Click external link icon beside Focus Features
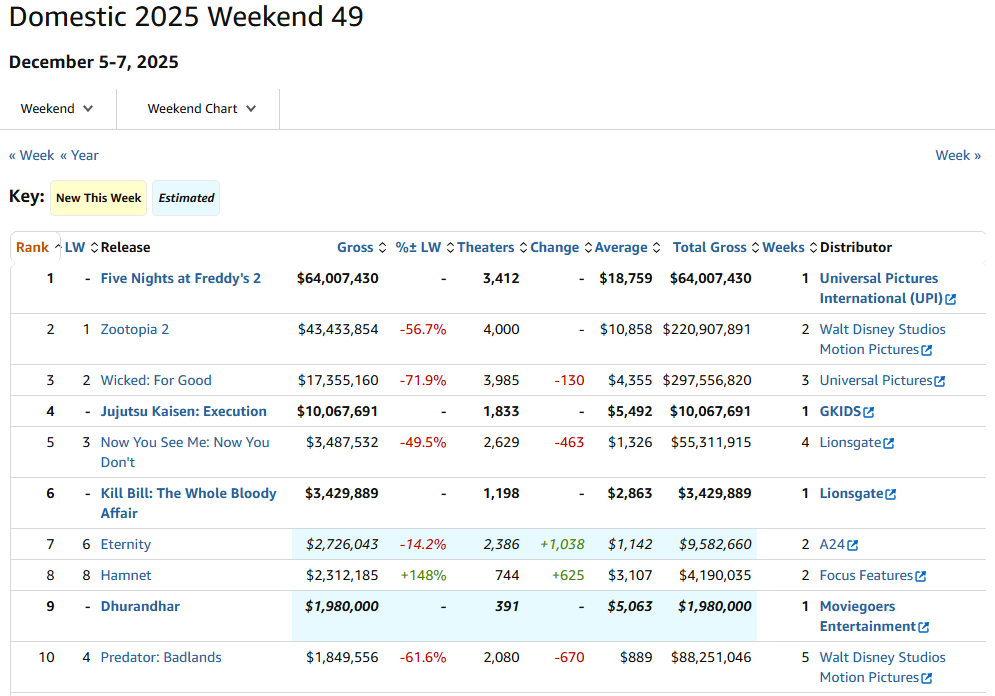 click(921, 576)
